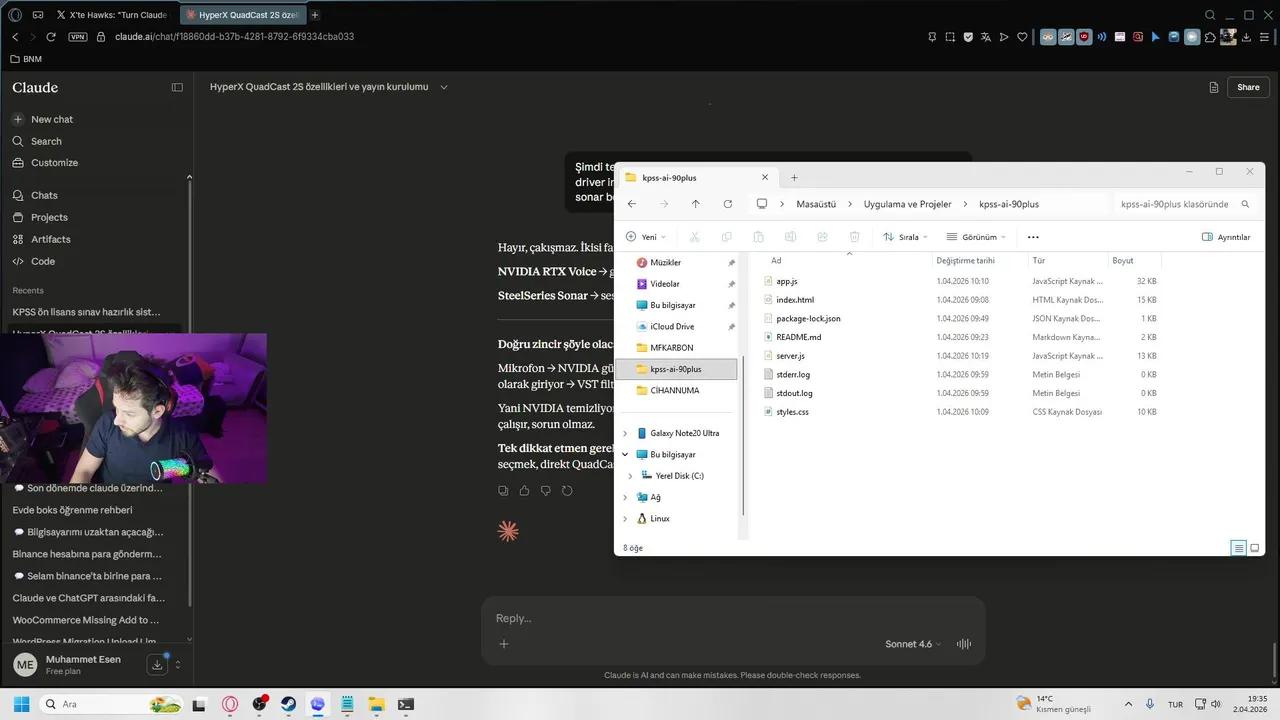The width and height of the screenshot is (1280, 720).
Task: Collapse the Claude sidebar panel
Action: (x=177, y=87)
